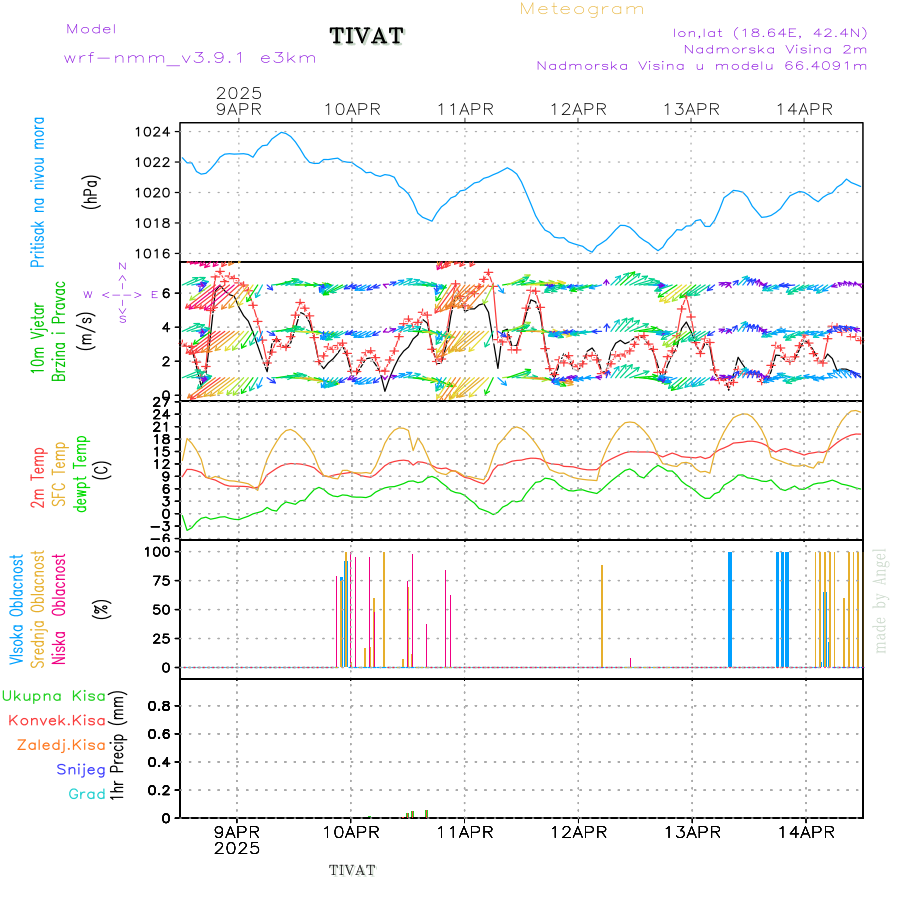Click the Nadmorska Visina u modelu text

click(x=703, y=66)
